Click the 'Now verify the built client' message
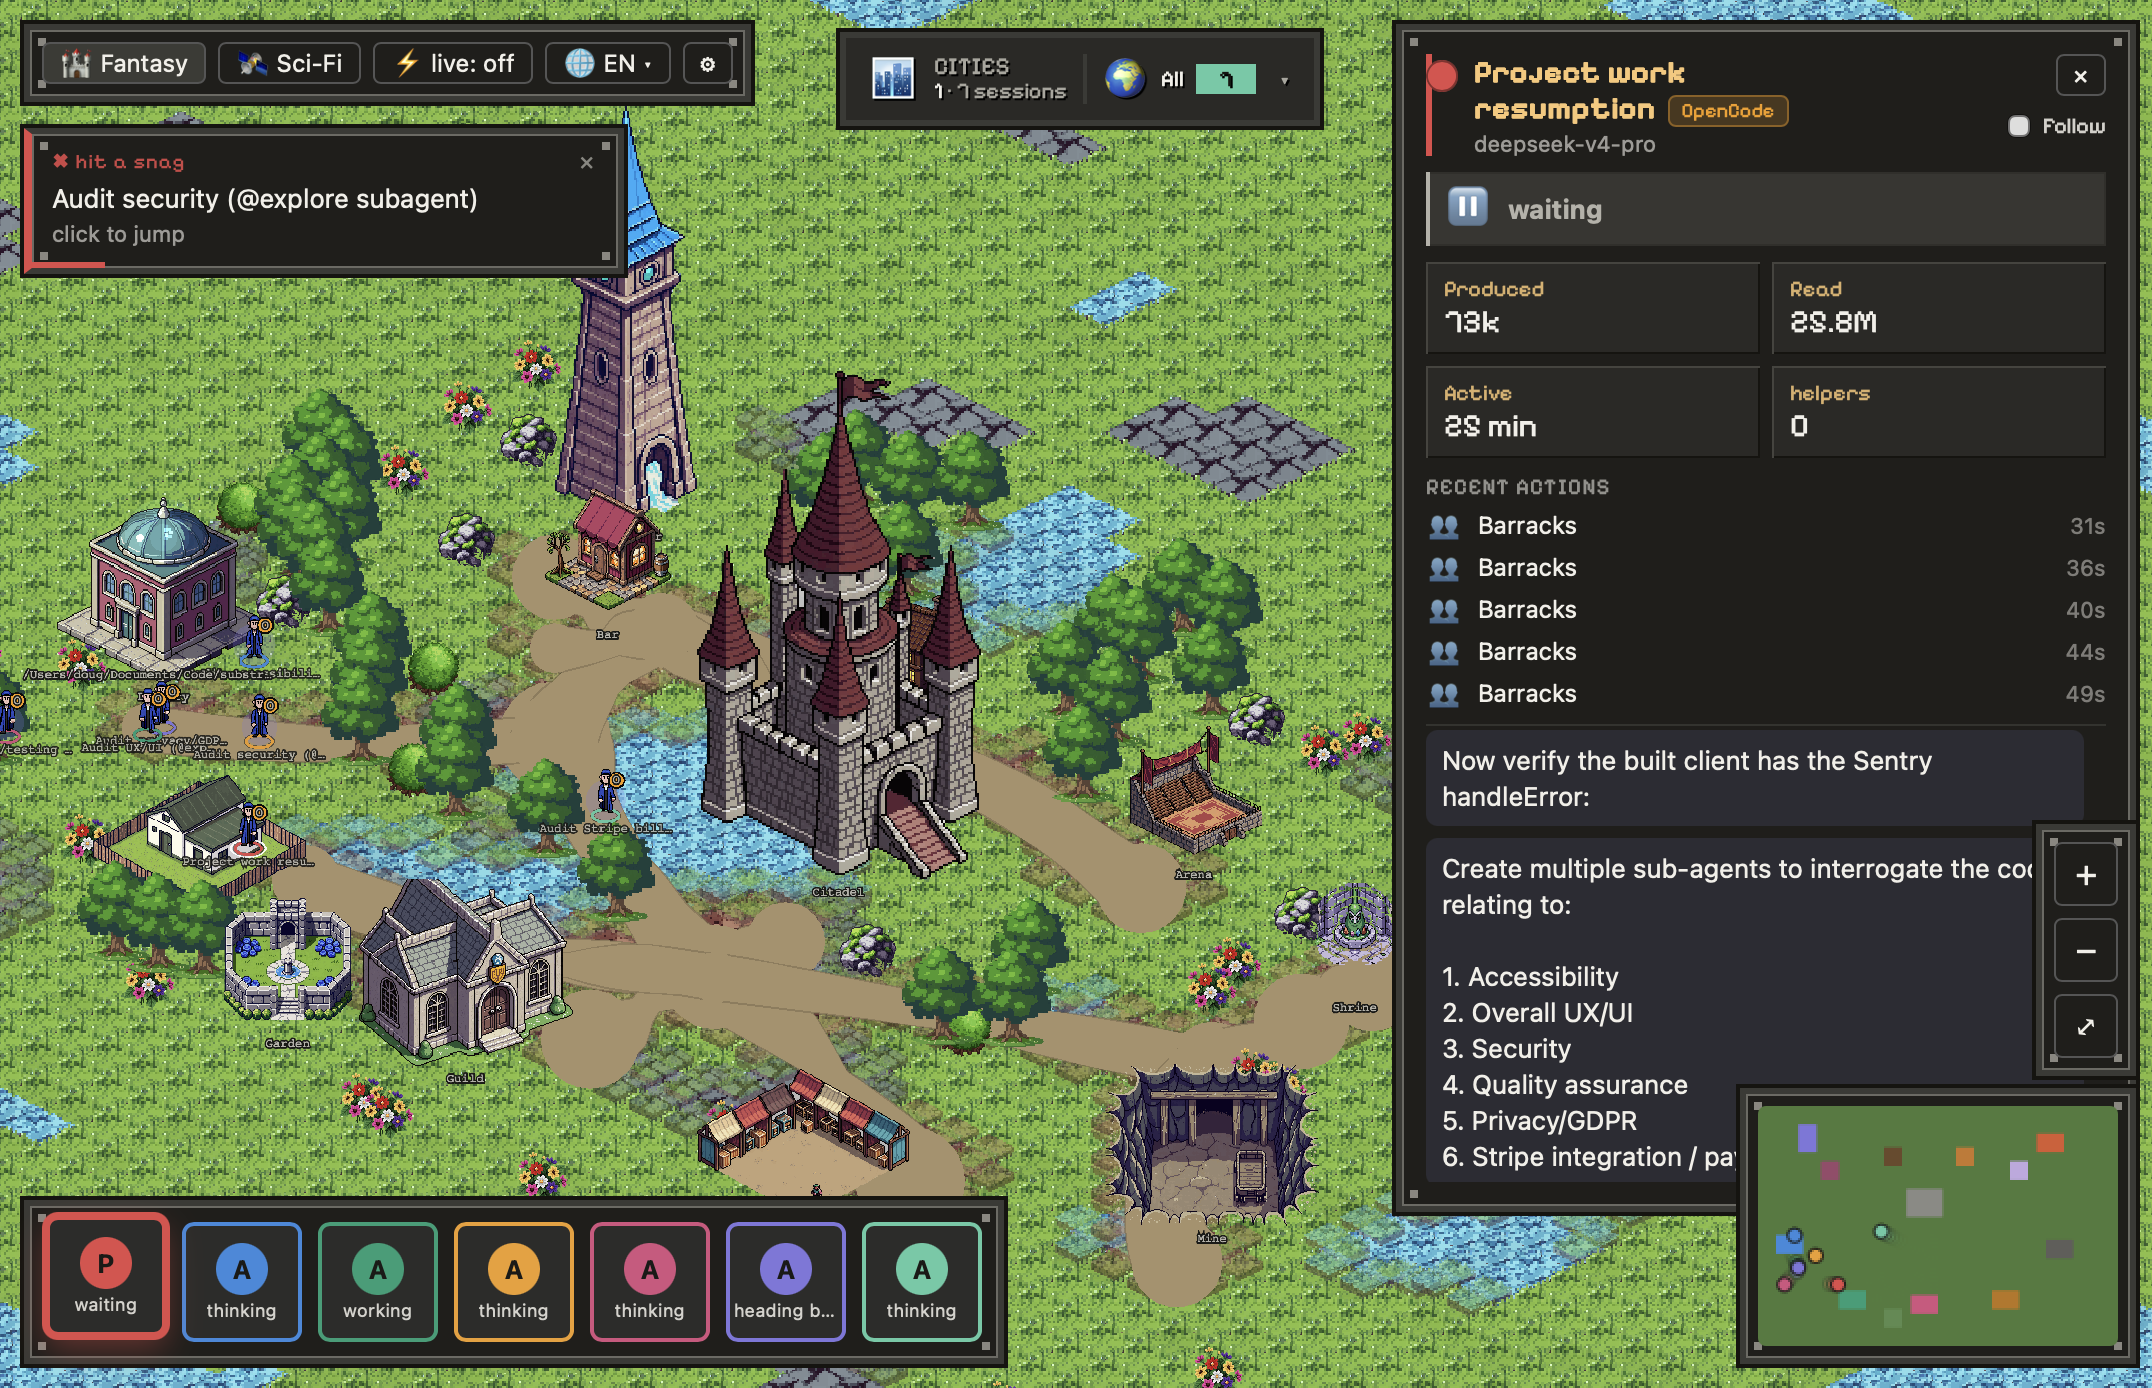 [x=1754, y=778]
